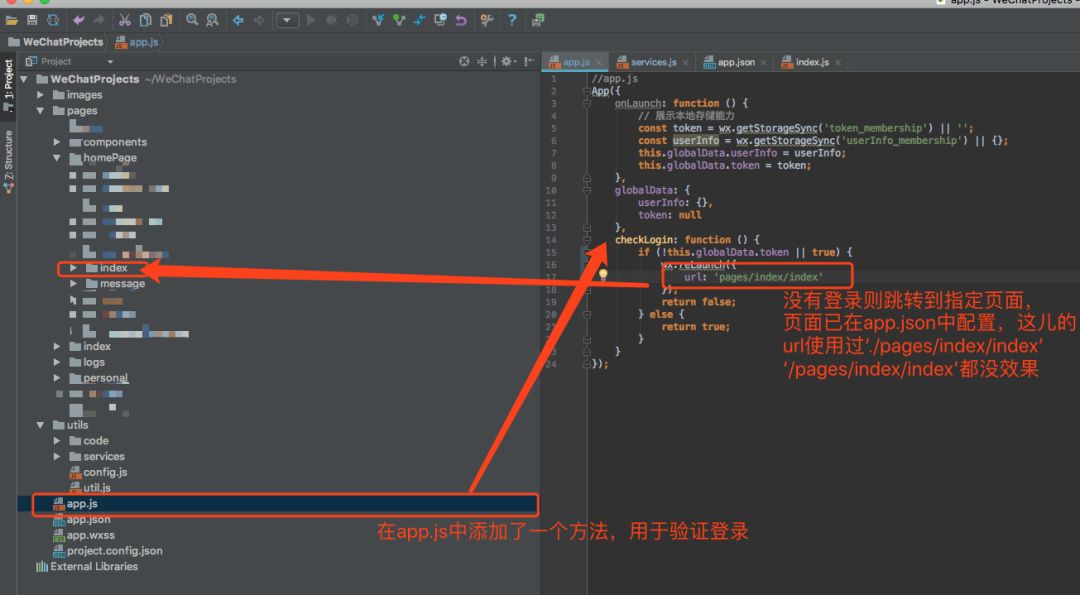
Task: Navigate Forward with the right arrow icon
Action: pos(259,21)
